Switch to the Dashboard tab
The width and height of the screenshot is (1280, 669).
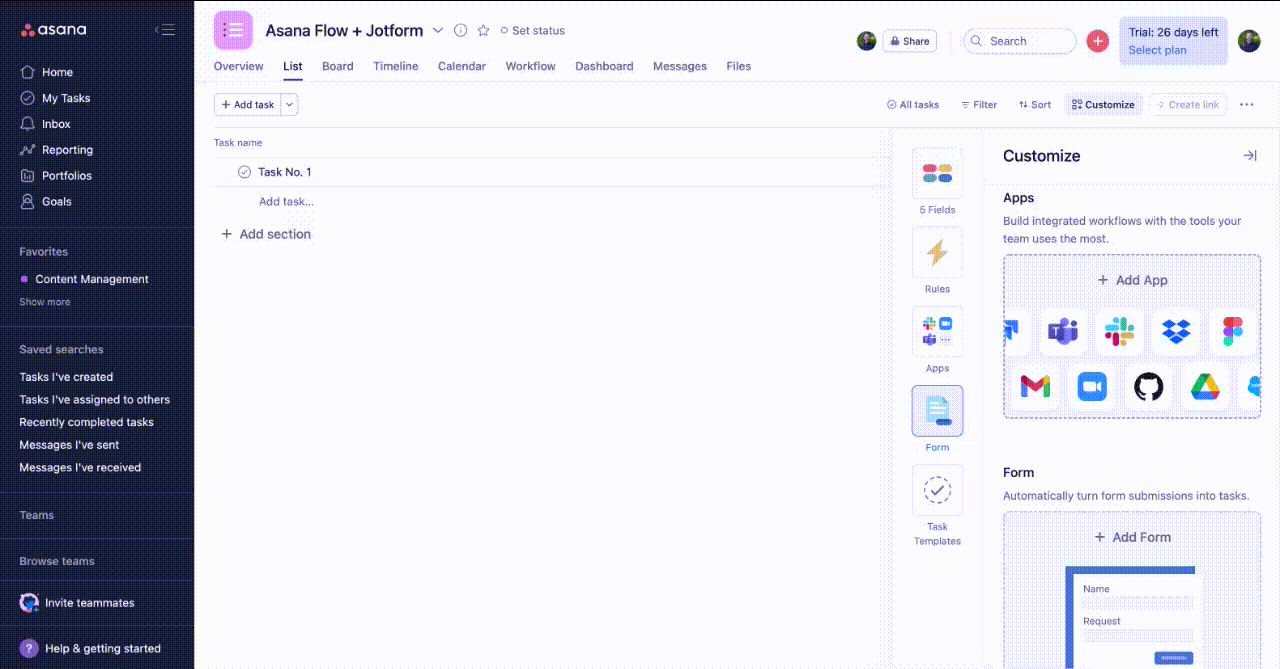604,66
